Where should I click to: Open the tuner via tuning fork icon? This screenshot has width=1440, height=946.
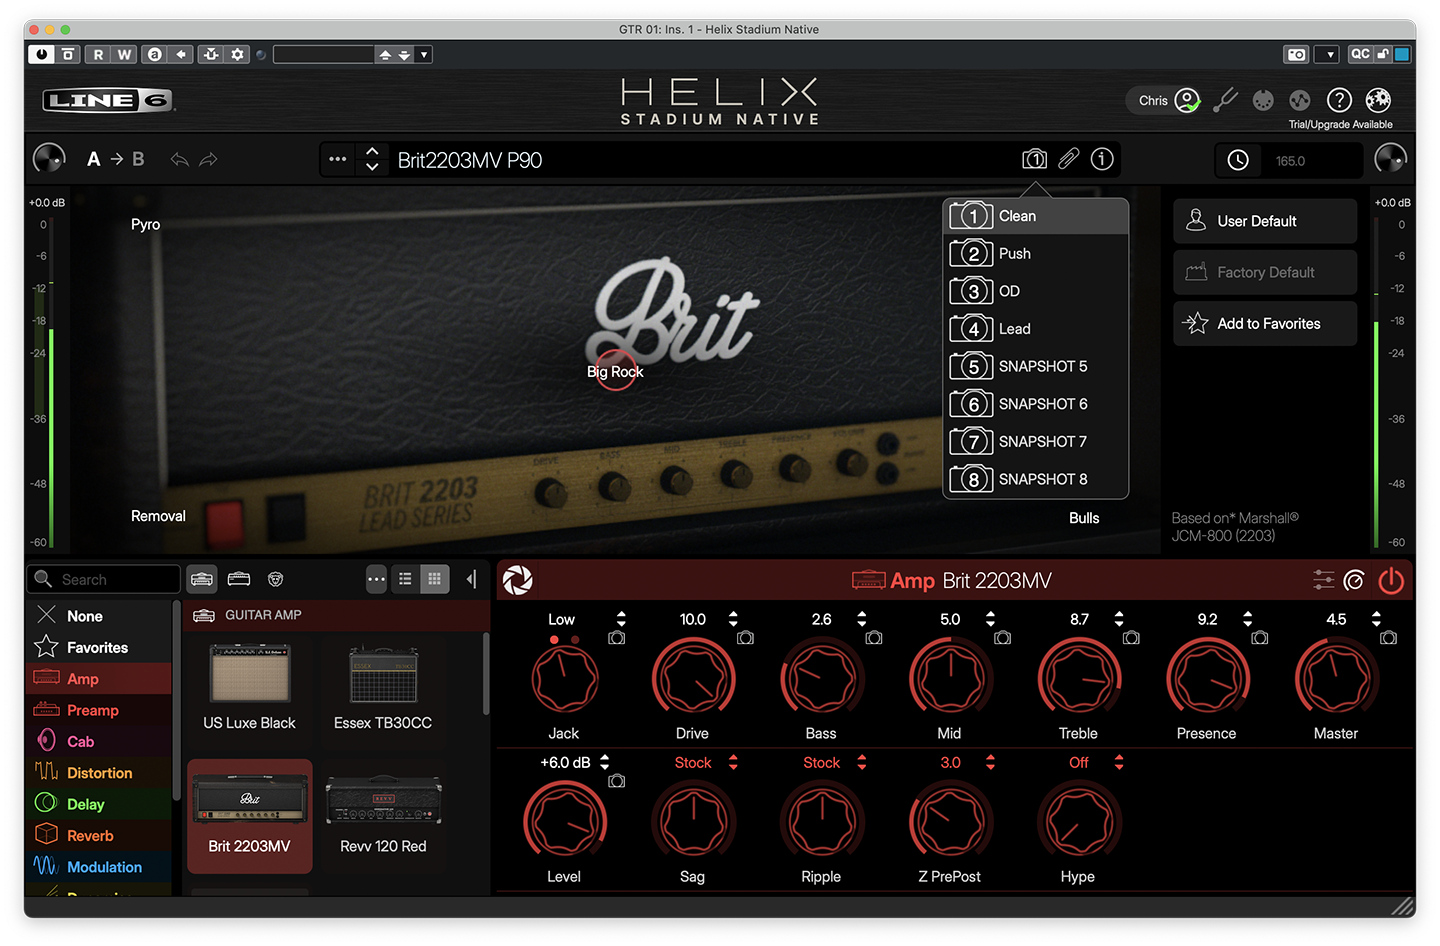pos(1225,100)
